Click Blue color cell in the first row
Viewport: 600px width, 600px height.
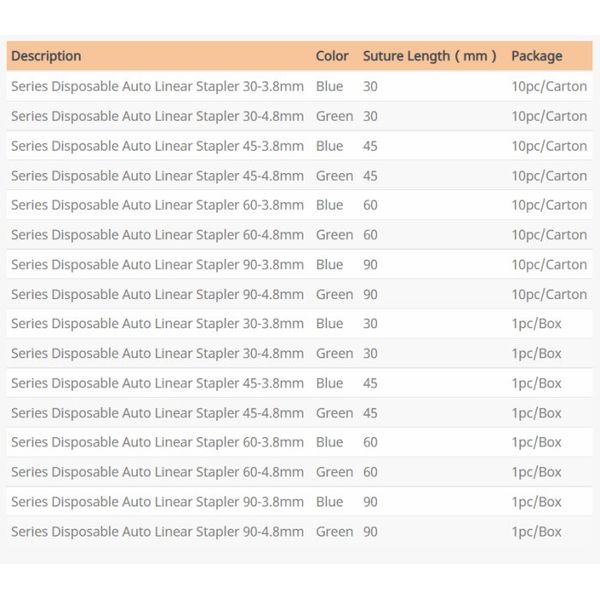point(329,86)
